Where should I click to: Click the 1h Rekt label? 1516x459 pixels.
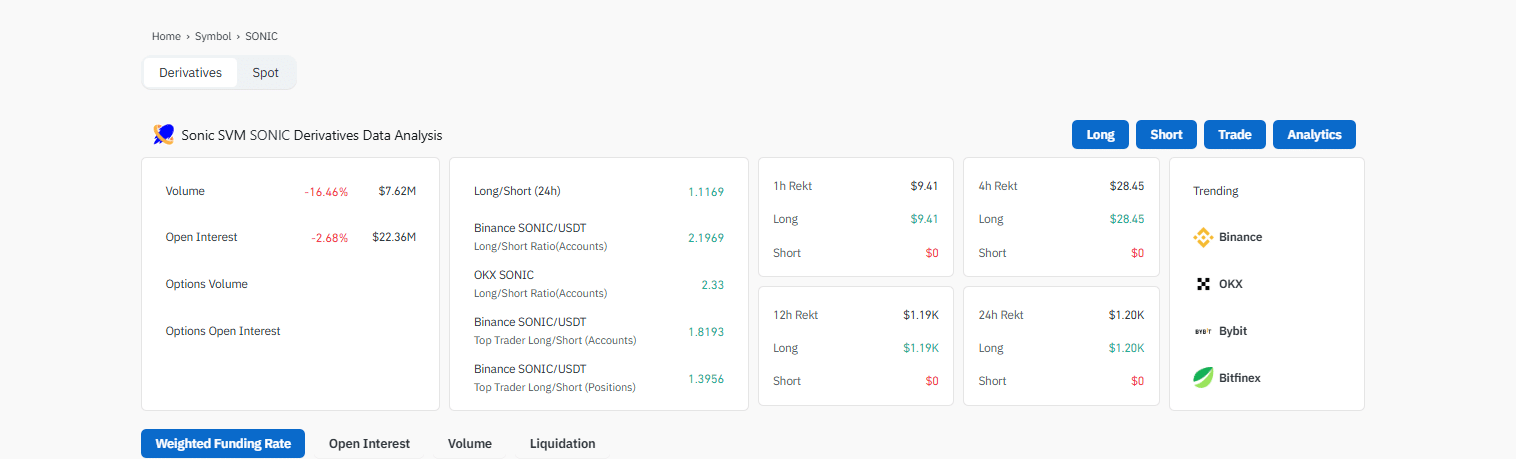[792, 186]
